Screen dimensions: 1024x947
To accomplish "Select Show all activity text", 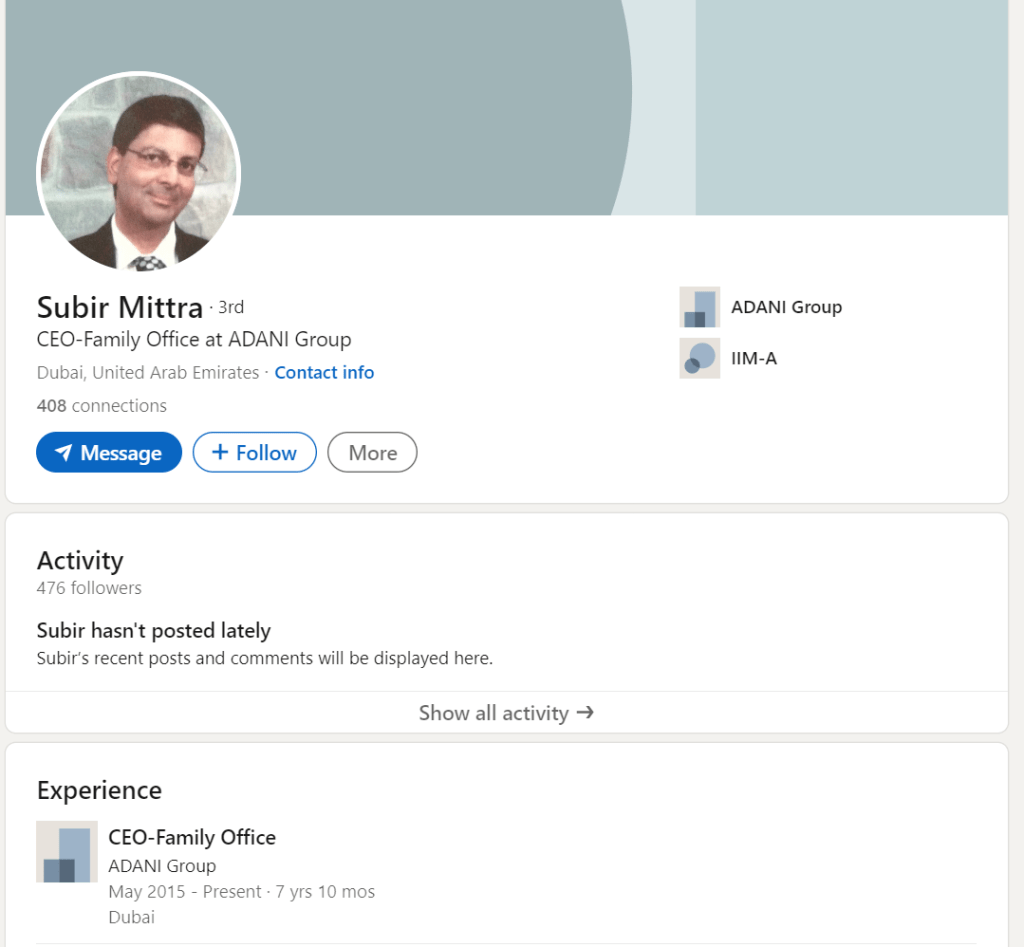I will 493,713.
